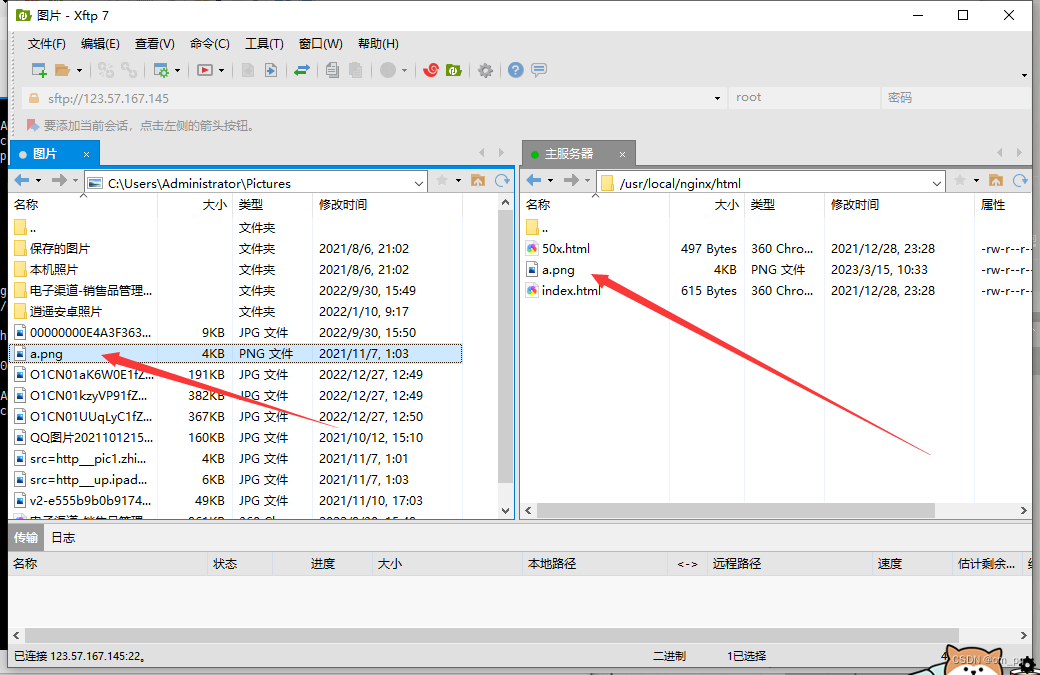Click the transfer-to-left file icon

tap(248, 70)
